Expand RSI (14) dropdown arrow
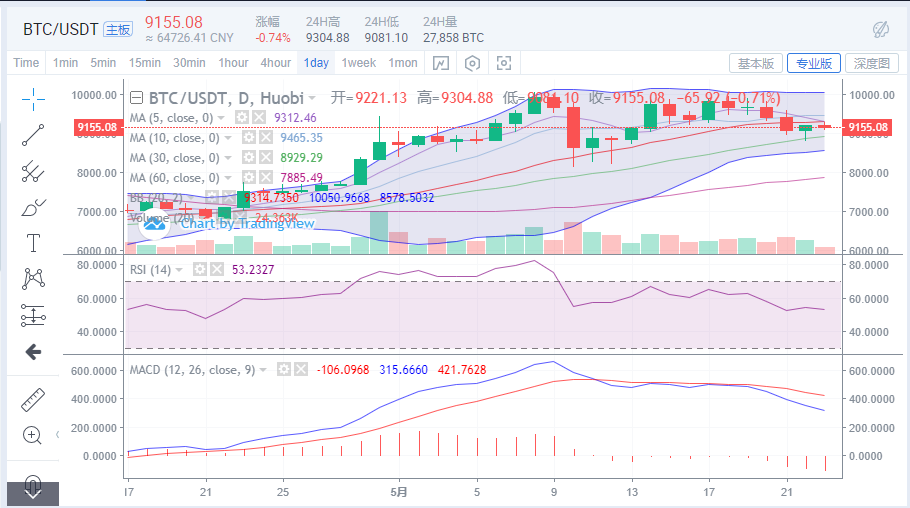This screenshot has height=508, width=910. tap(179, 270)
